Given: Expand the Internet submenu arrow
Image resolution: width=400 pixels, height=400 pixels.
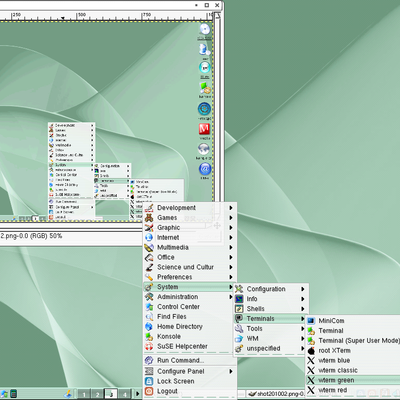Looking at the screenshot, I should (231, 238).
